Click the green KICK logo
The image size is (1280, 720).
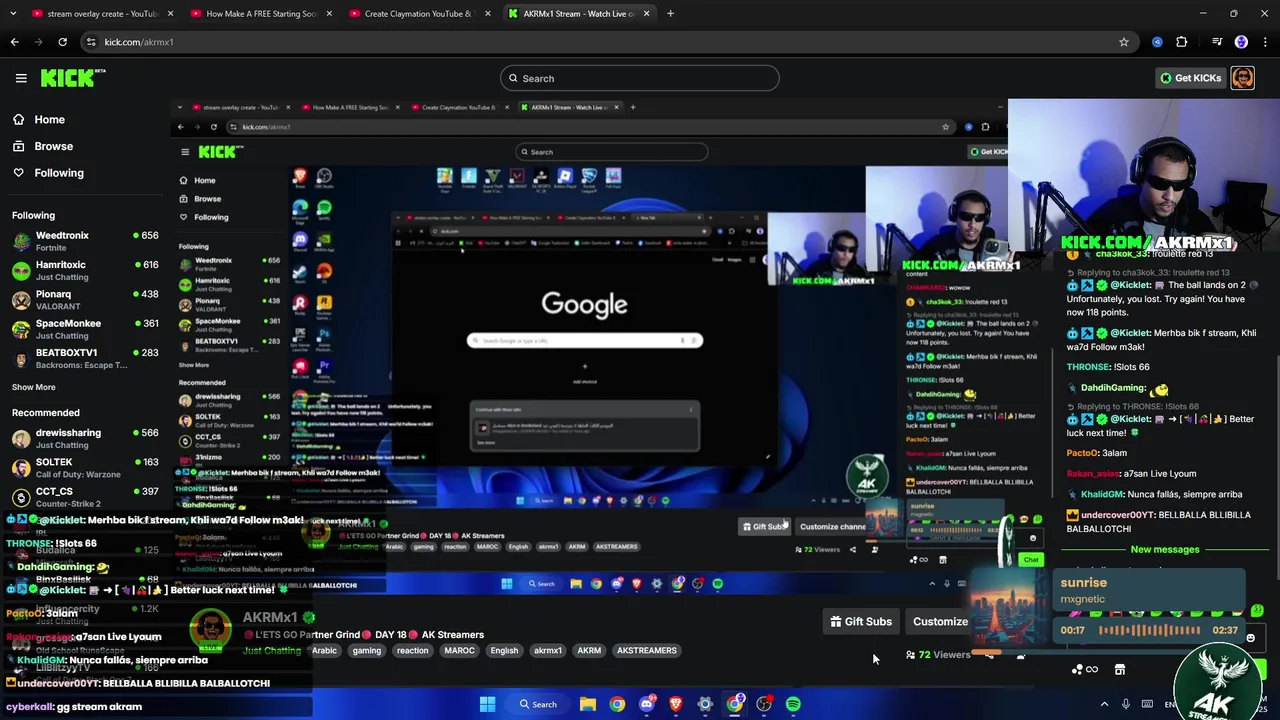(x=73, y=78)
